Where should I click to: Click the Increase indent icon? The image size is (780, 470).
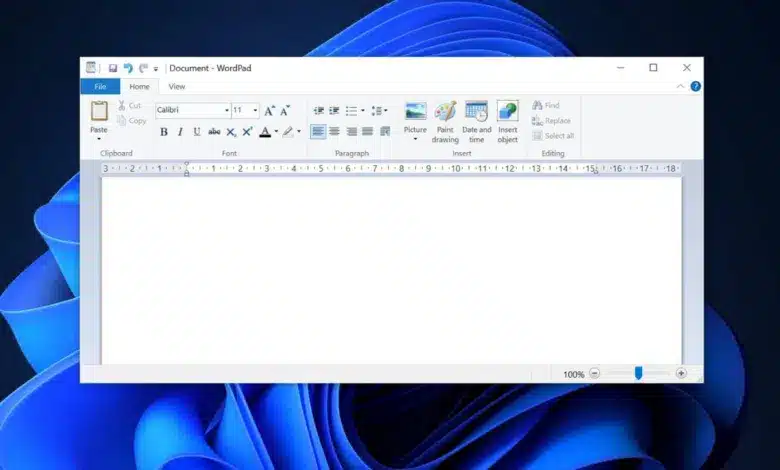click(334, 110)
